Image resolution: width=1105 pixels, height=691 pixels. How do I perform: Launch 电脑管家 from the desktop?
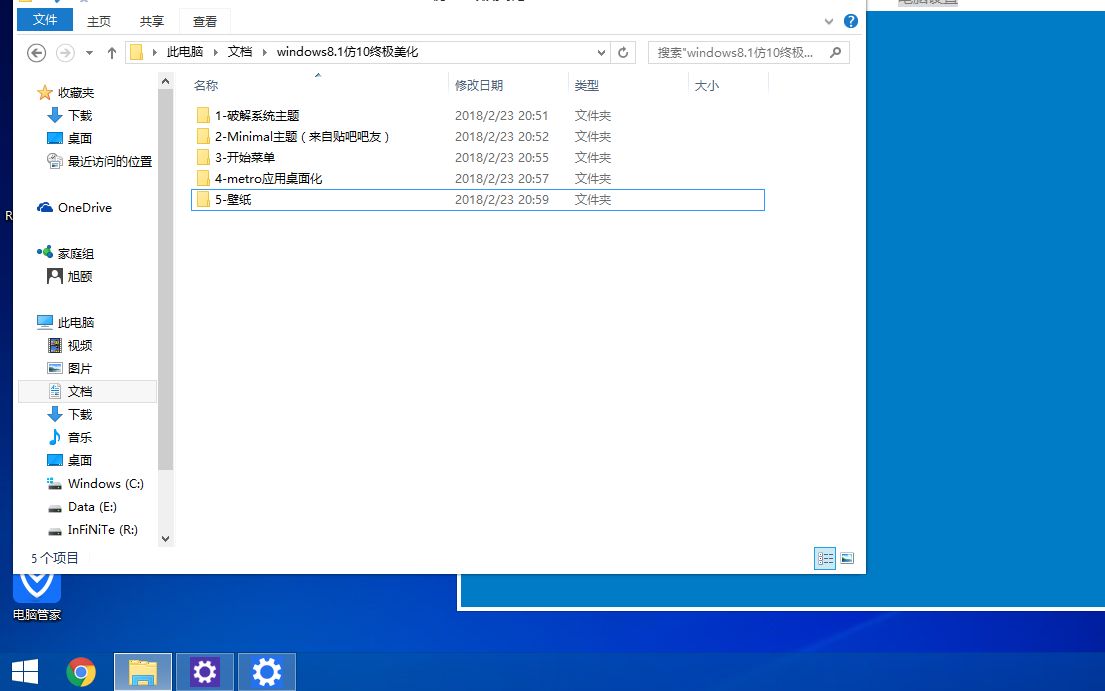[x=36, y=590]
